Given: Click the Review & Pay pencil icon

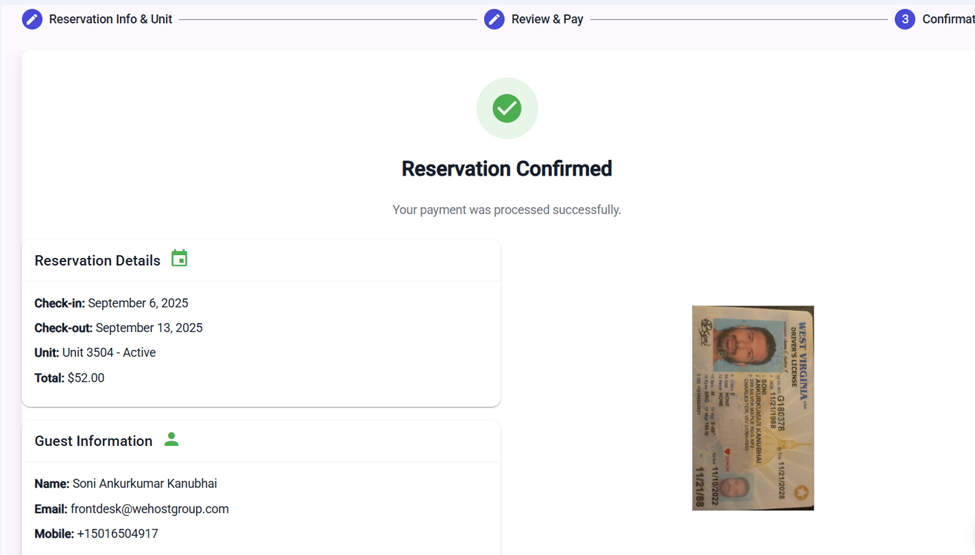Looking at the screenshot, I should [x=494, y=19].
